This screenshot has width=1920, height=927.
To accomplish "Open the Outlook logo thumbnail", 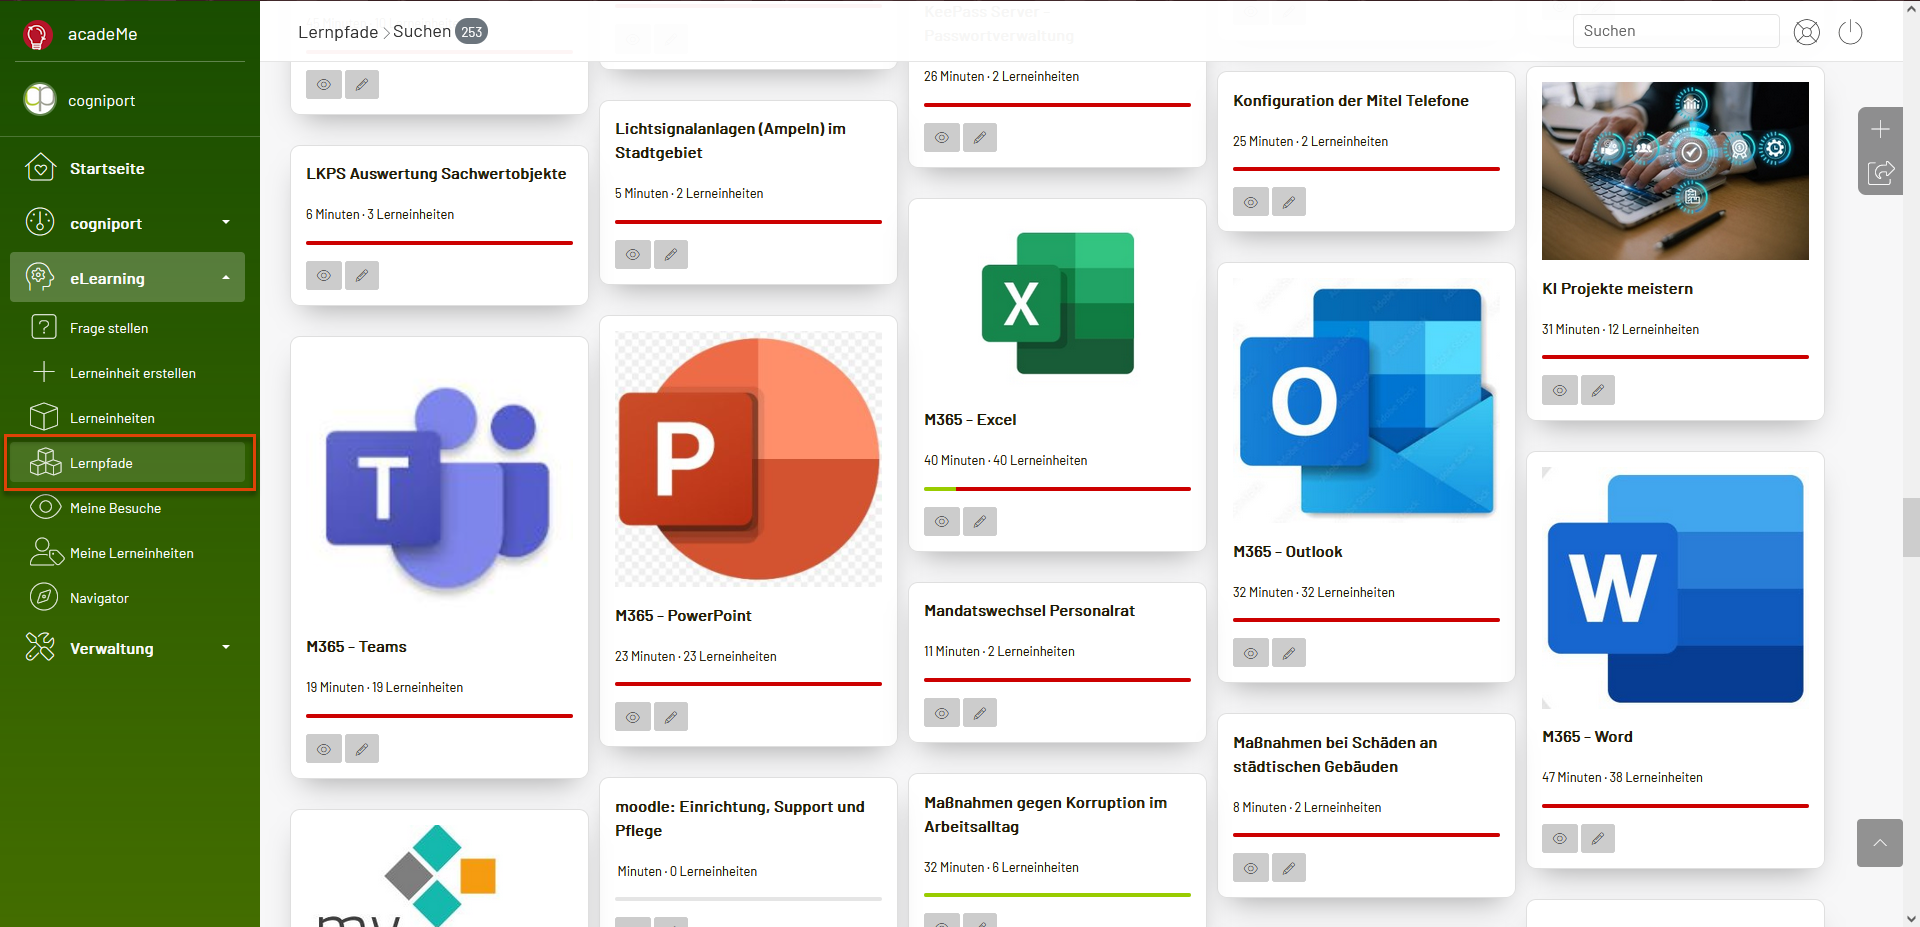I will (1366, 400).
